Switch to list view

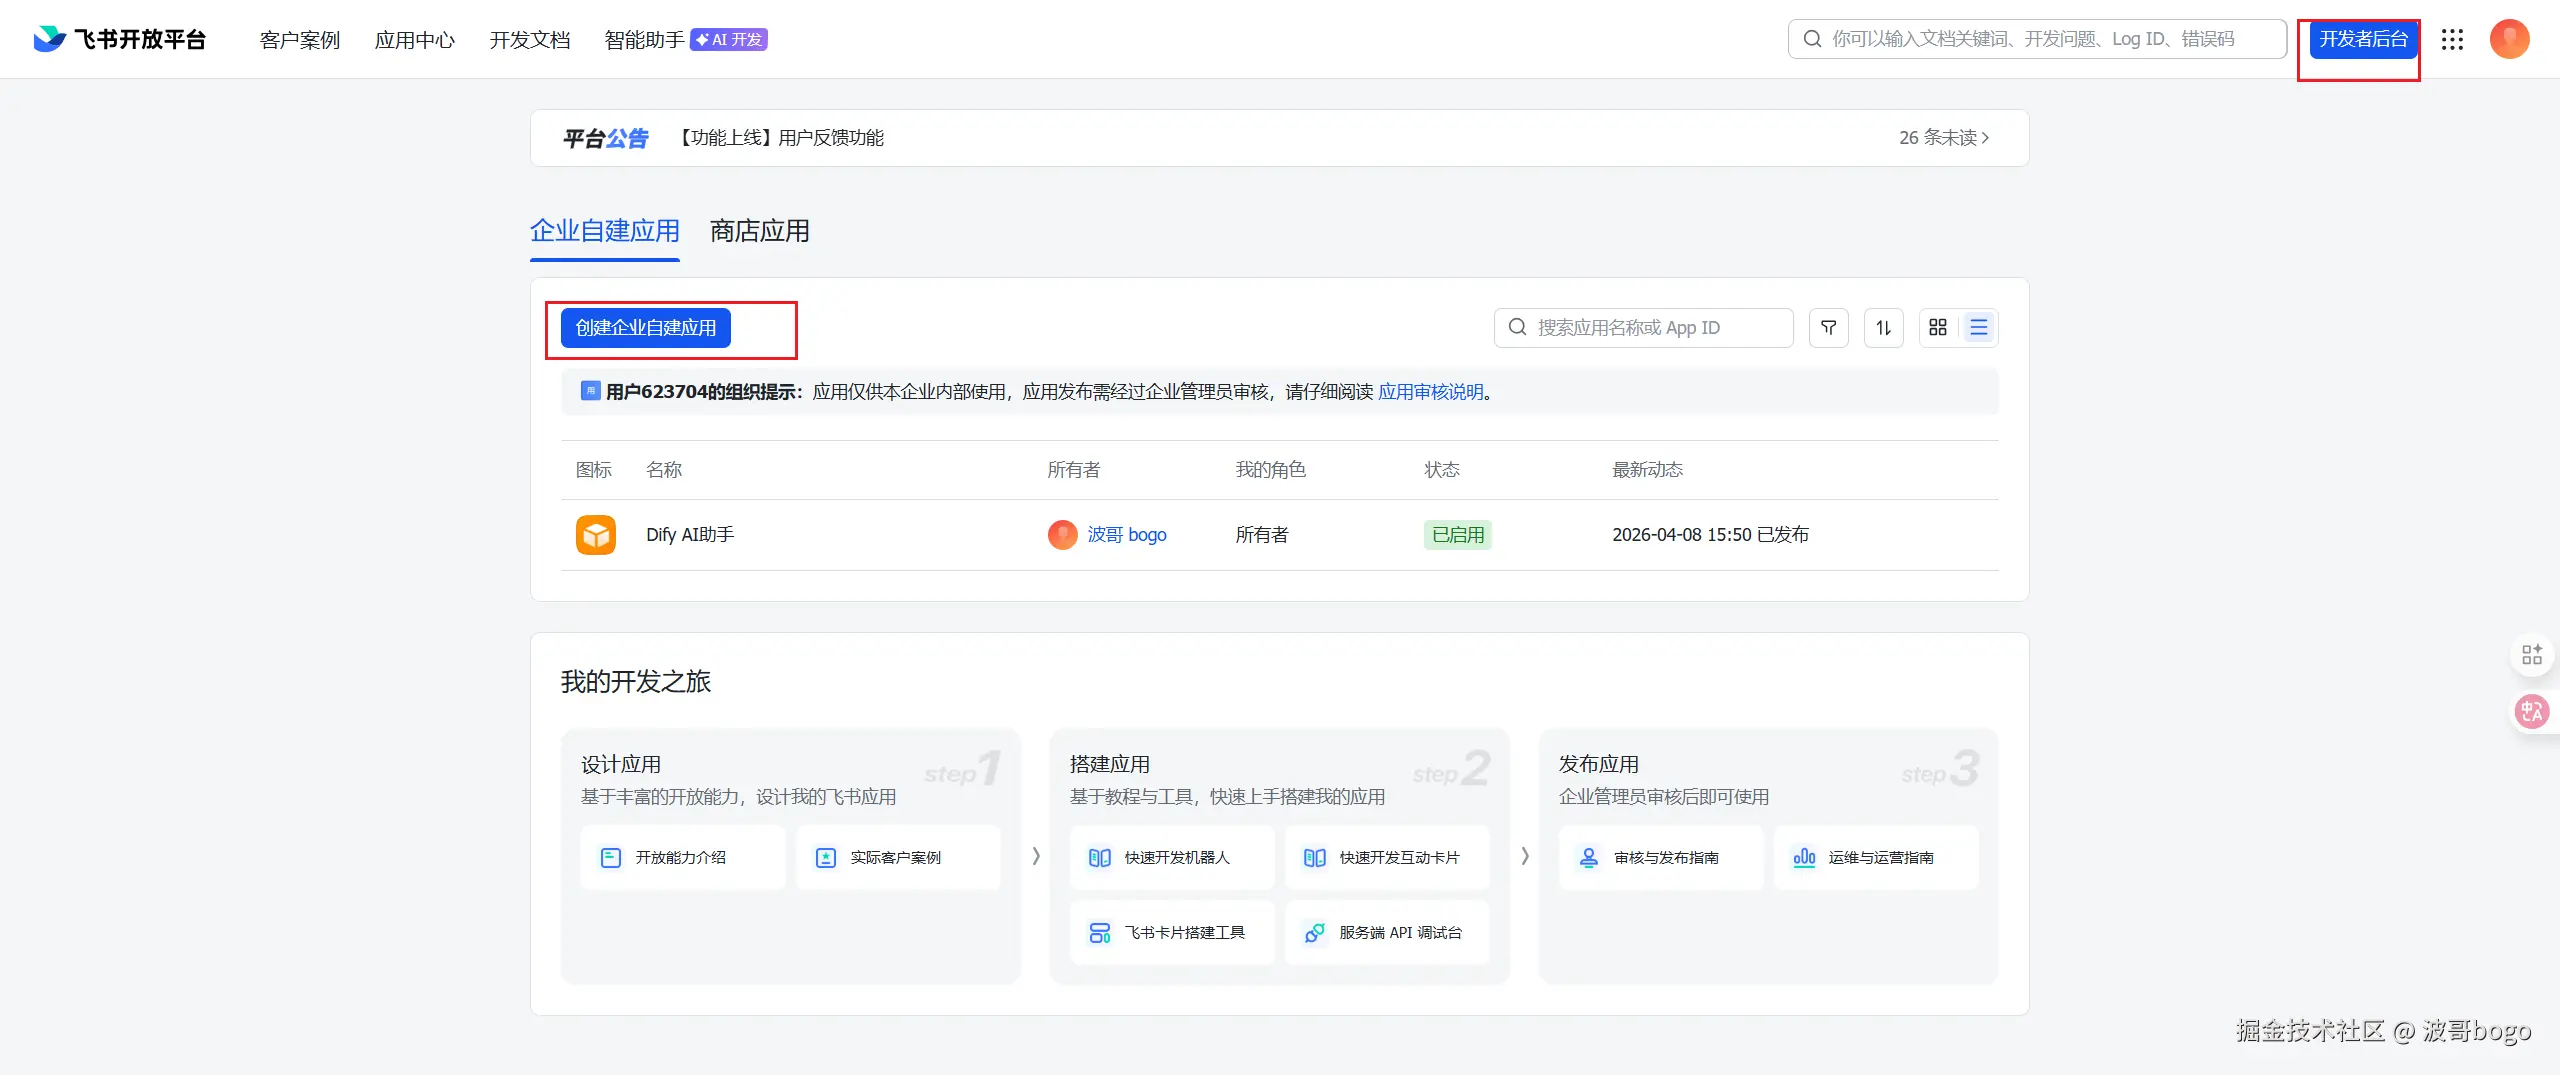pyautogui.click(x=1978, y=328)
